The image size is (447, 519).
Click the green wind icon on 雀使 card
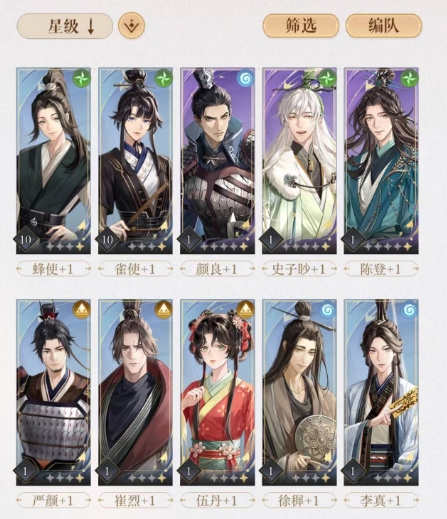point(164,78)
